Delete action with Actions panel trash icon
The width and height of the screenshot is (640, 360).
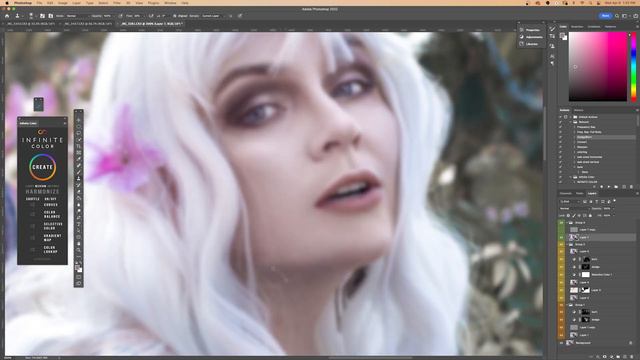pyautogui.click(x=631, y=187)
